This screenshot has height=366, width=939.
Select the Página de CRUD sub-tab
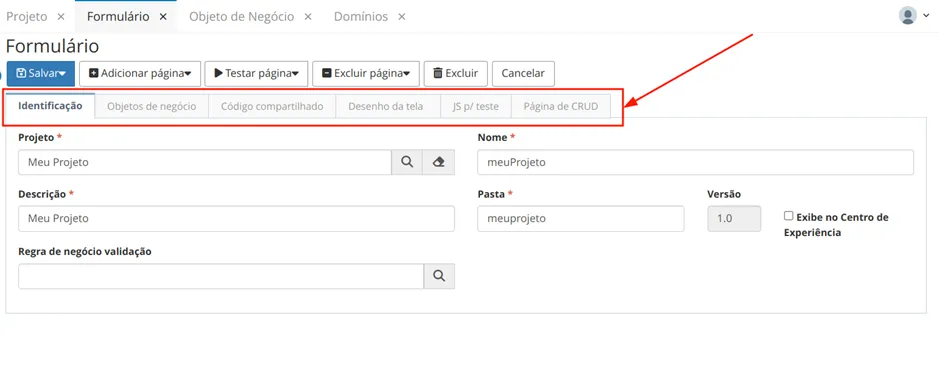pyautogui.click(x=561, y=107)
